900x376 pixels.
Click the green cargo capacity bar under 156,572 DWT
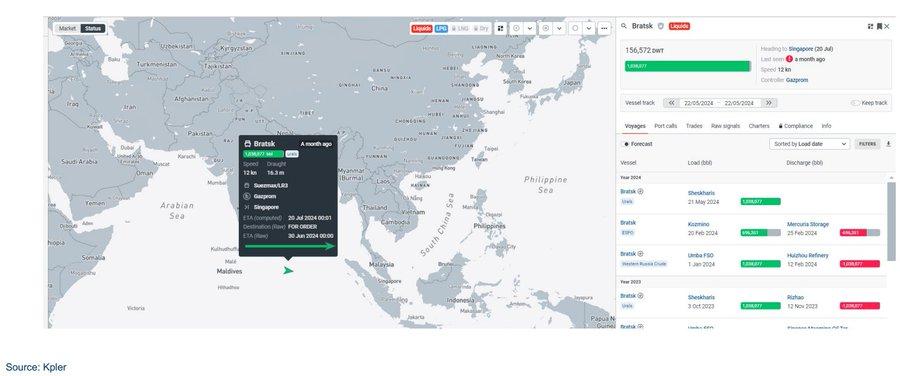[688, 66]
